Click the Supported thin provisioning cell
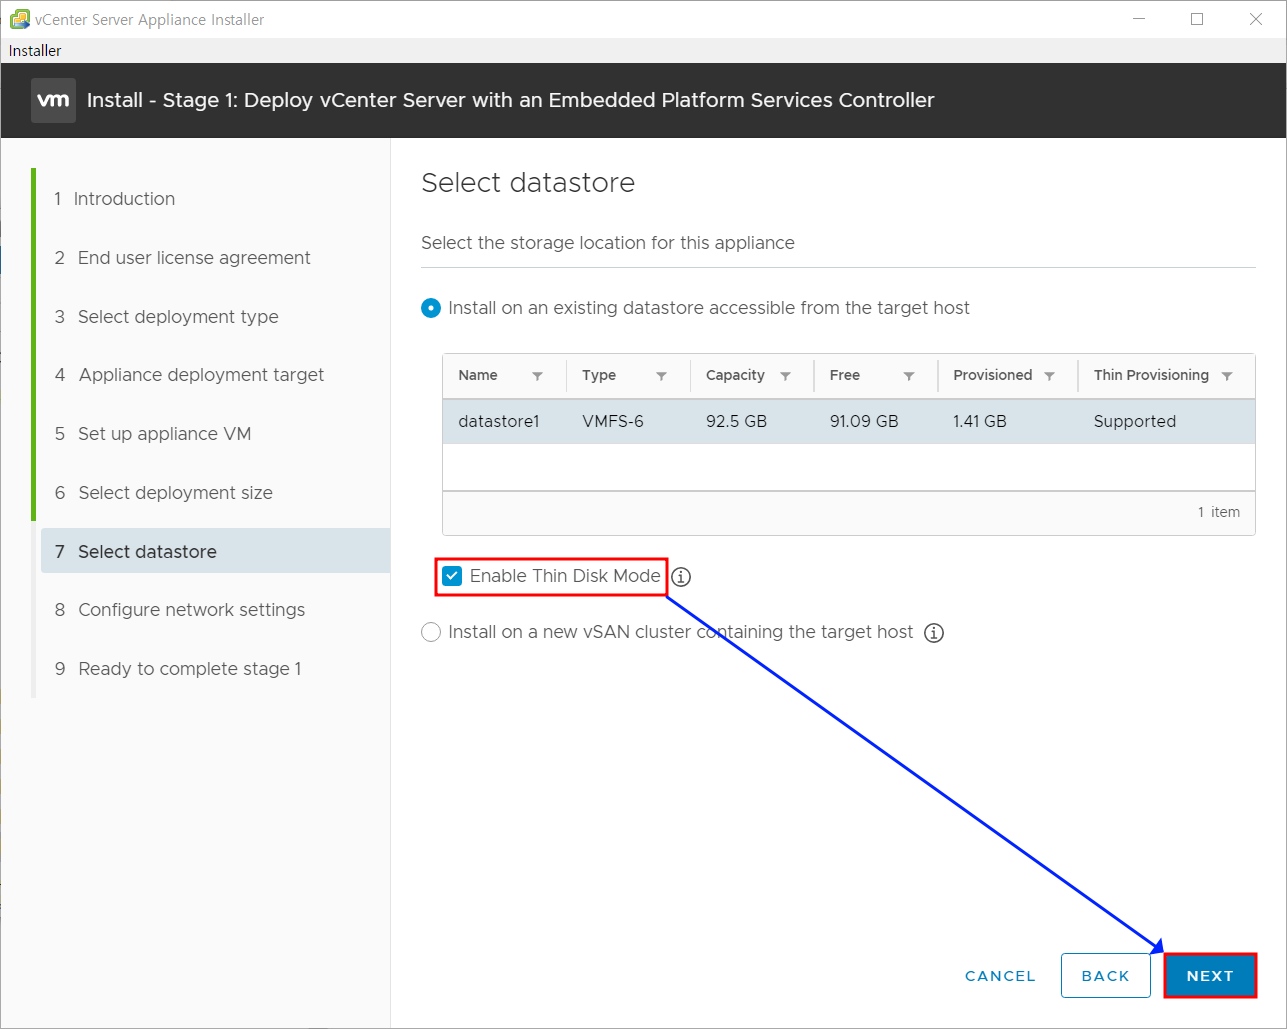 [1135, 422]
